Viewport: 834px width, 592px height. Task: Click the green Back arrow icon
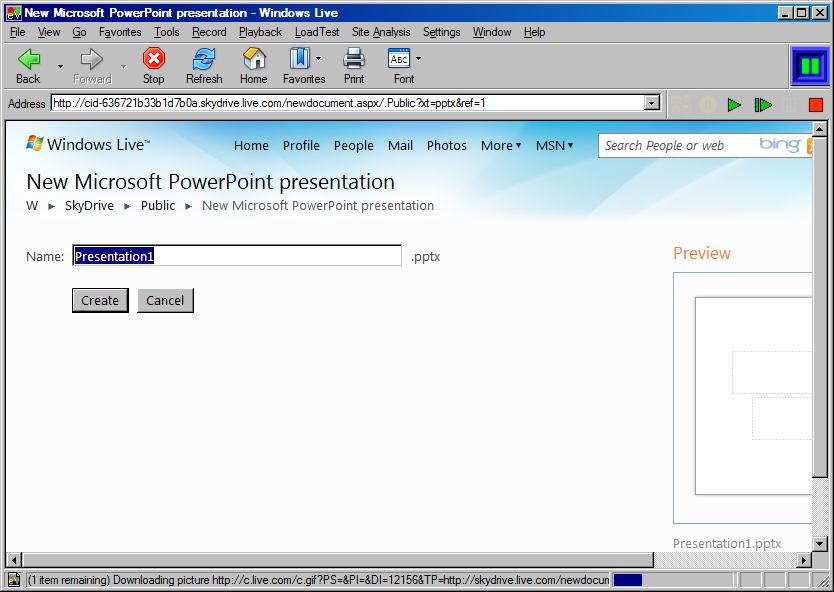29,59
